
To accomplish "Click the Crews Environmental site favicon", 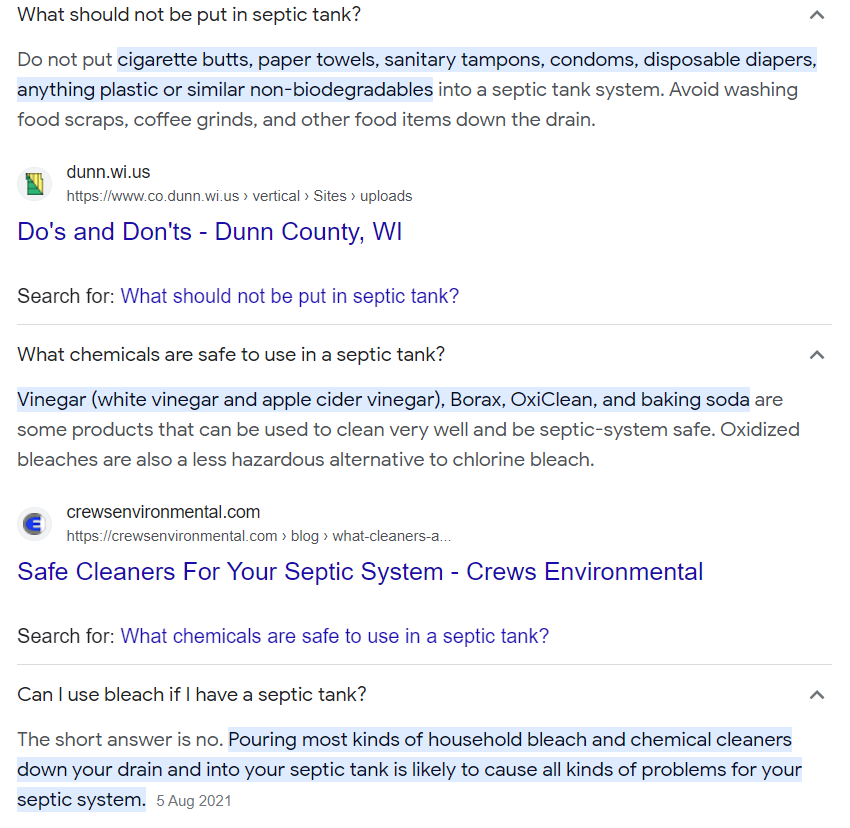I will [35, 523].
